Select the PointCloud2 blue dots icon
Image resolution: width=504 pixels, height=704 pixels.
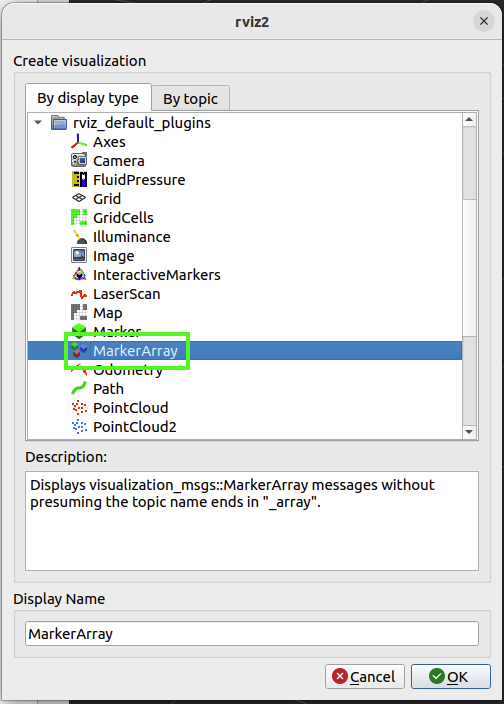point(79,427)
